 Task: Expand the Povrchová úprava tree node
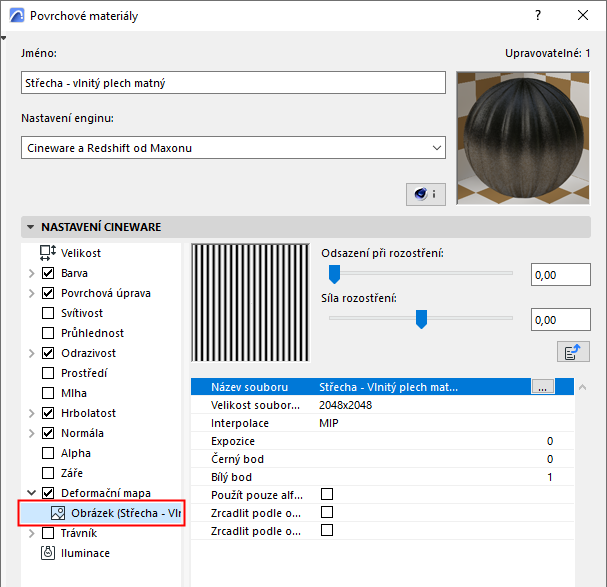click(x=31, y=294)
